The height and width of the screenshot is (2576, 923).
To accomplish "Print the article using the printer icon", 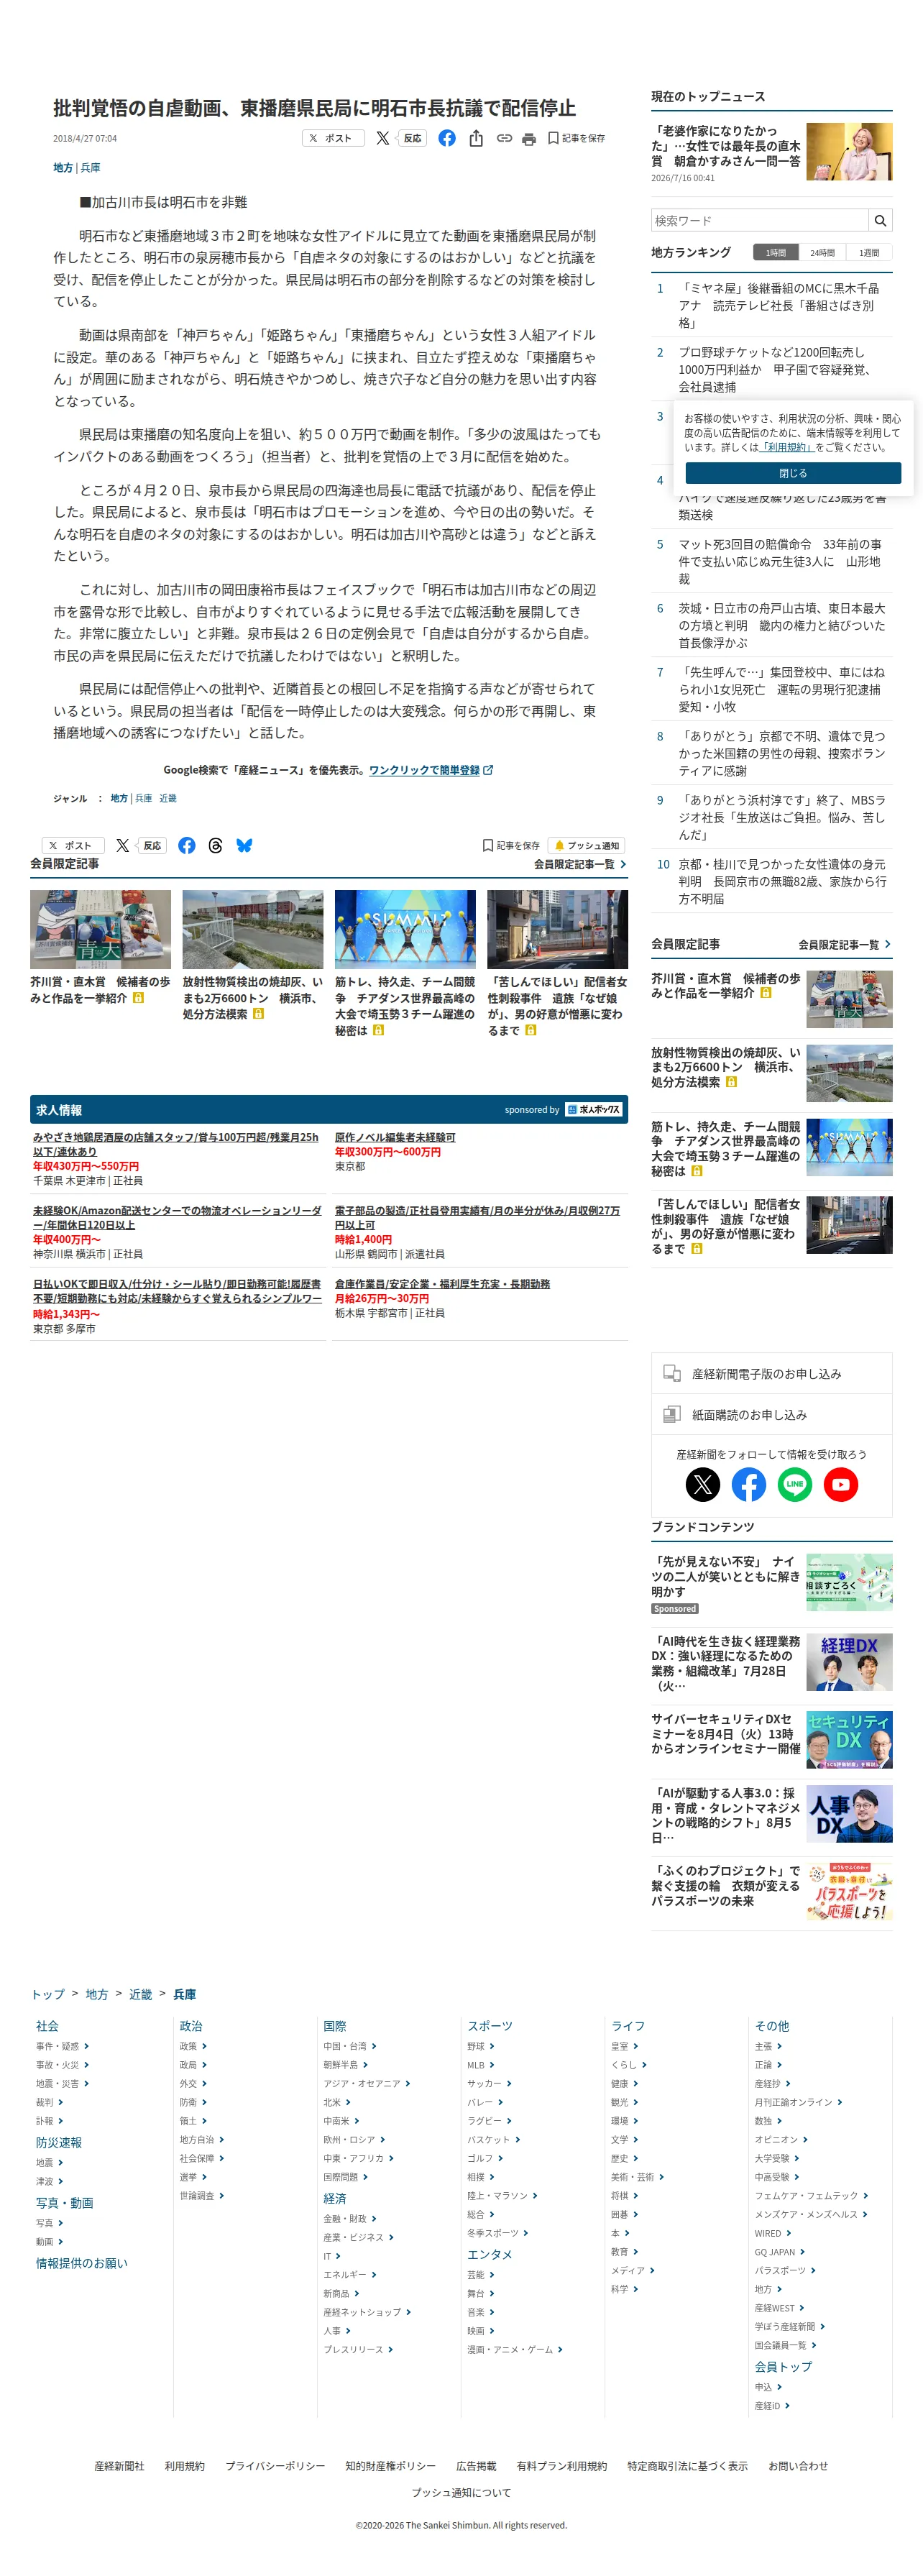I will click(x=529, y=139).
